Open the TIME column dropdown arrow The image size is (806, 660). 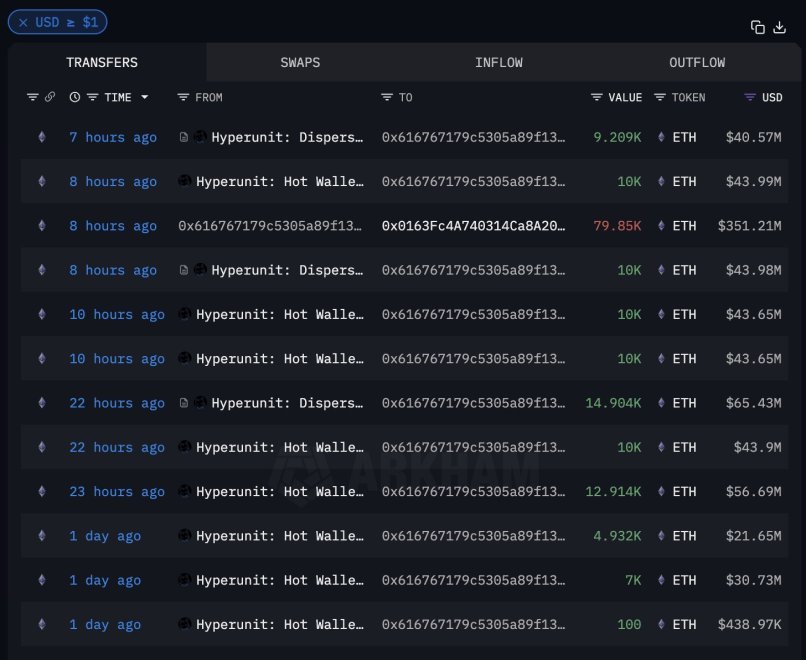(144, 97)
